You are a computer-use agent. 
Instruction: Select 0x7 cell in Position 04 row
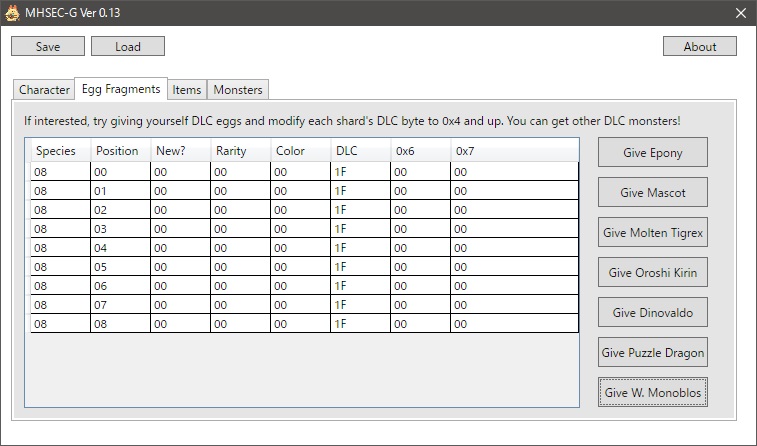click(x=515, y=248)
